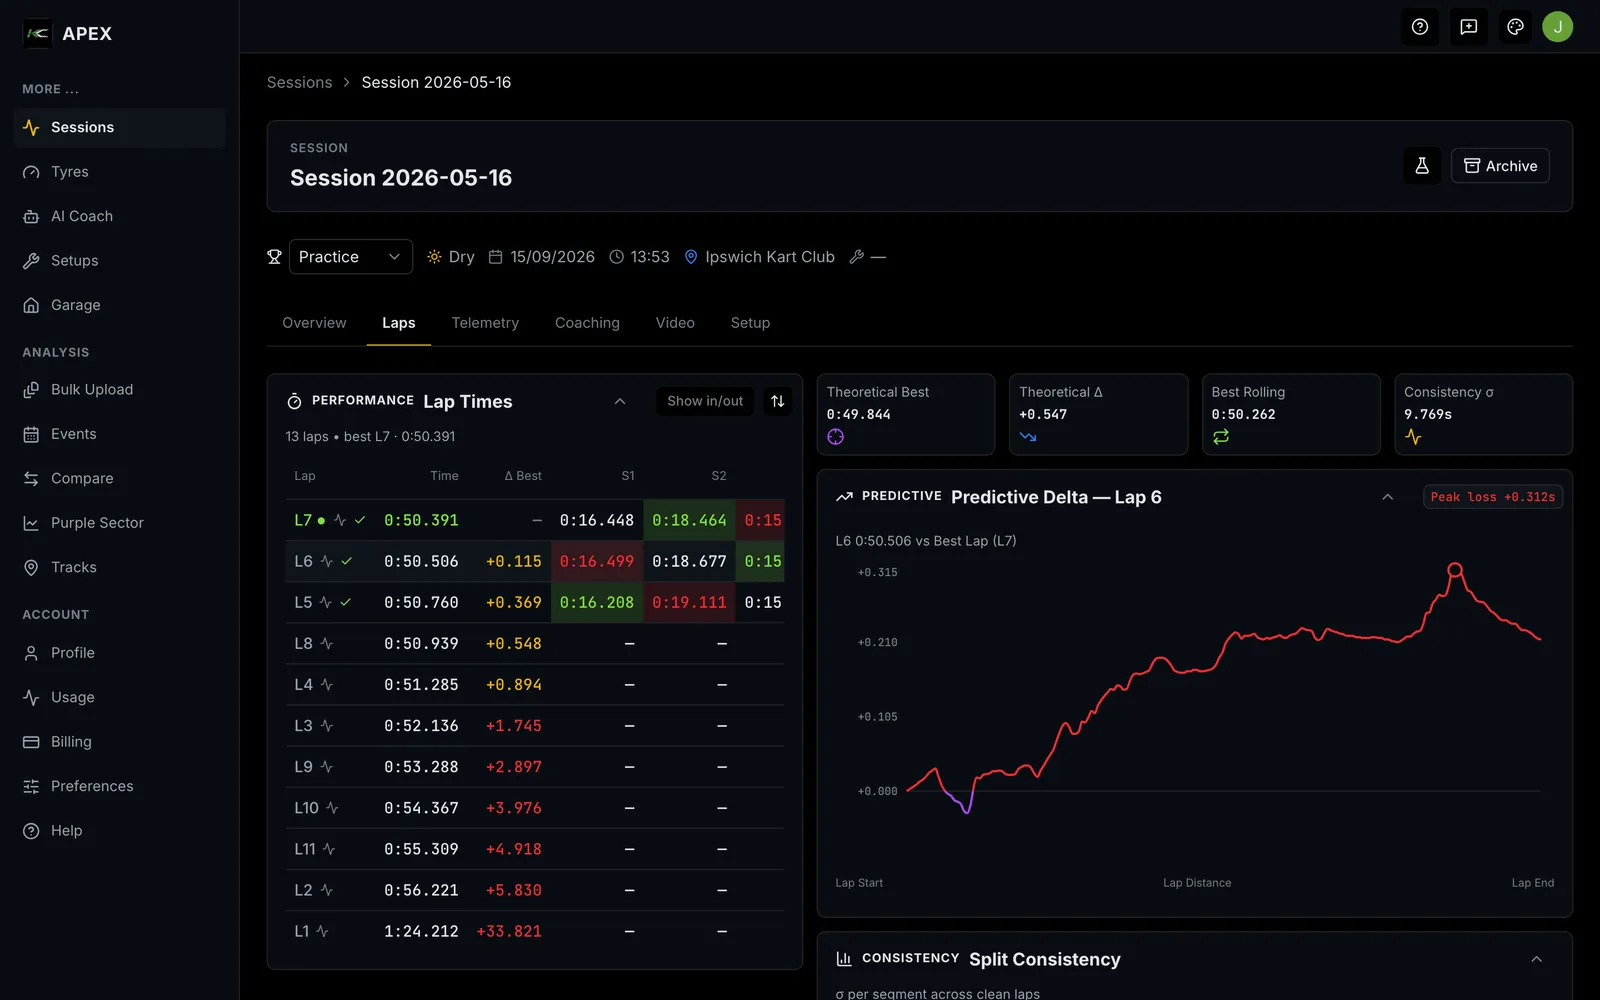Screen dimensions: 1600x1000
Task: Click the telemetry pulse icon on lap L8
Action: click(326, 644)
